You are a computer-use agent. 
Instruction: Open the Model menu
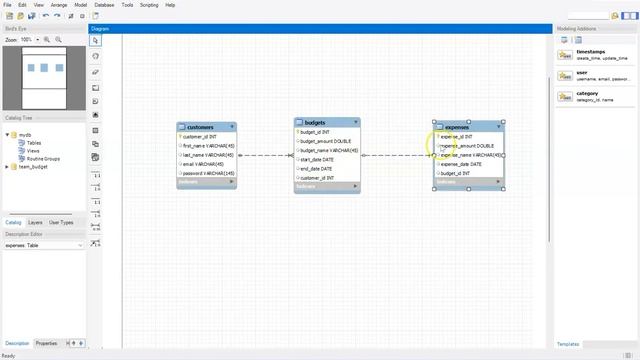pyautogui.click(x=80, y=5)
